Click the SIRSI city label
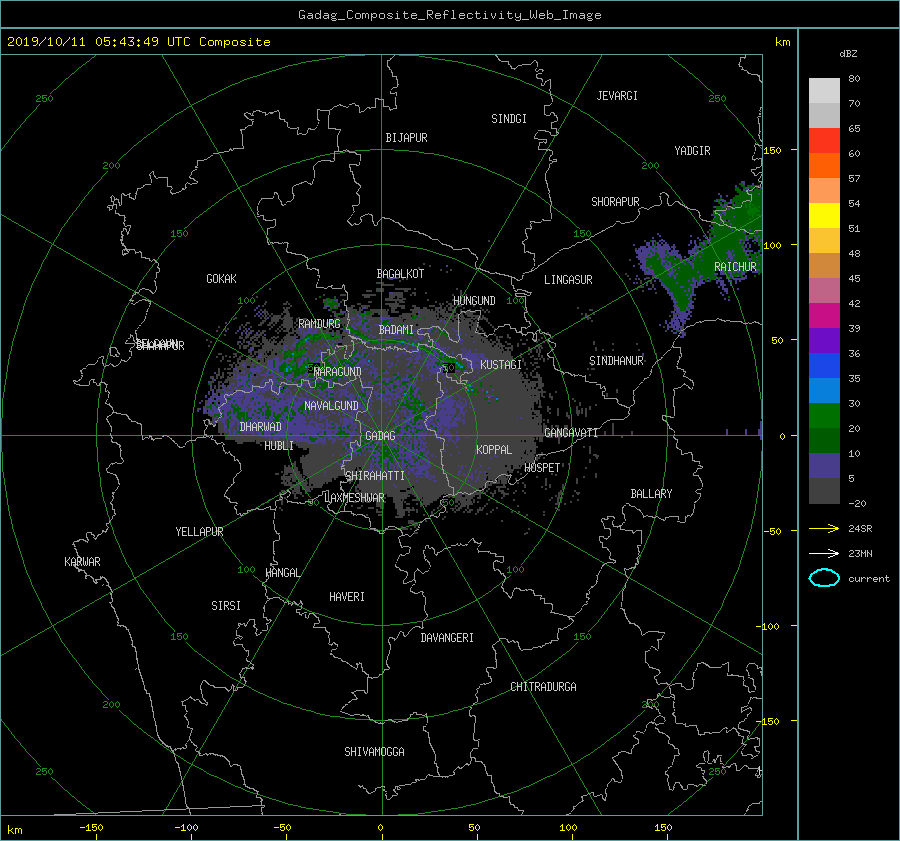Viewport: 900px width, 841px height. 226,606
